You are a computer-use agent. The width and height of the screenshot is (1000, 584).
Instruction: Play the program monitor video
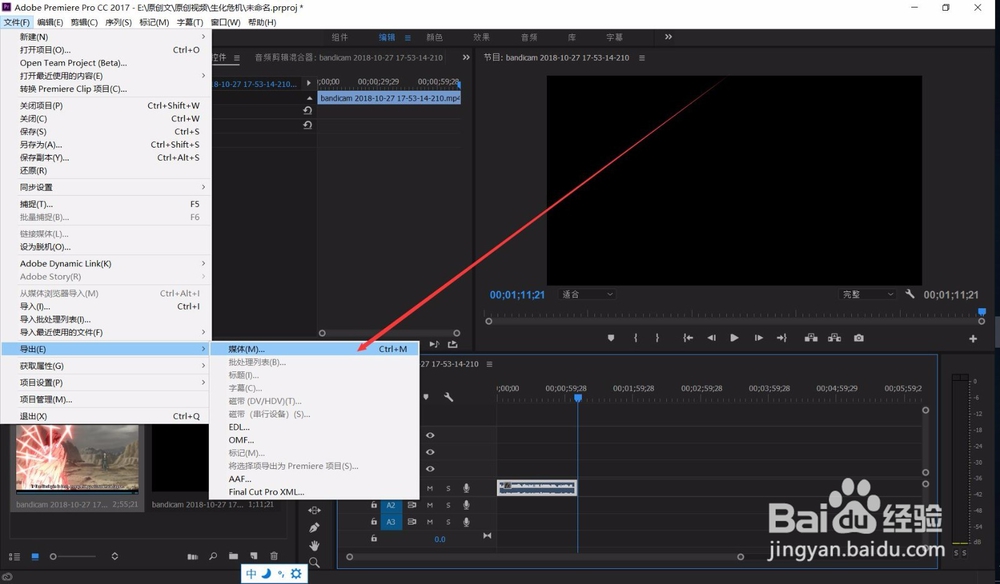734,338
